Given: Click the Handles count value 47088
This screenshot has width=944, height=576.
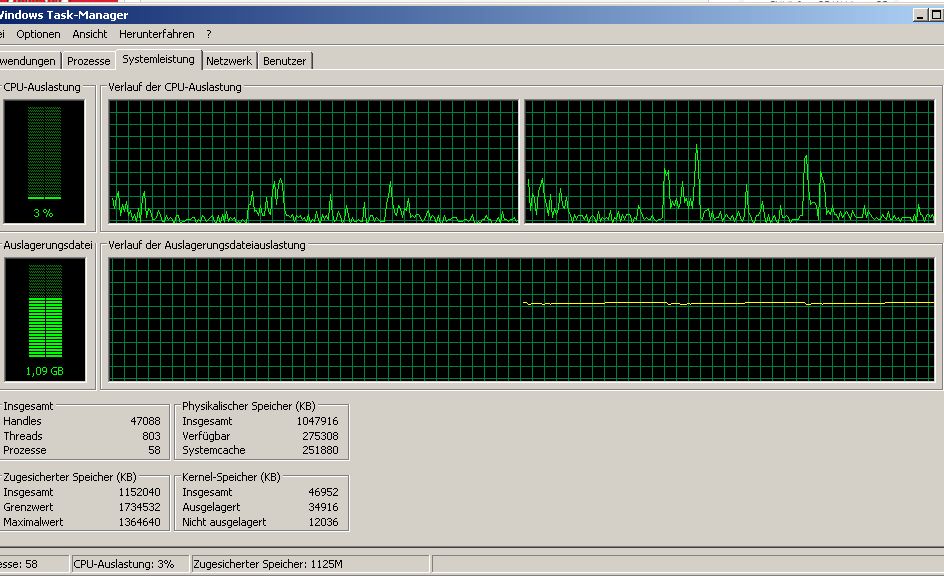Looking at the screenshot, I should click(x=145, y=421).
